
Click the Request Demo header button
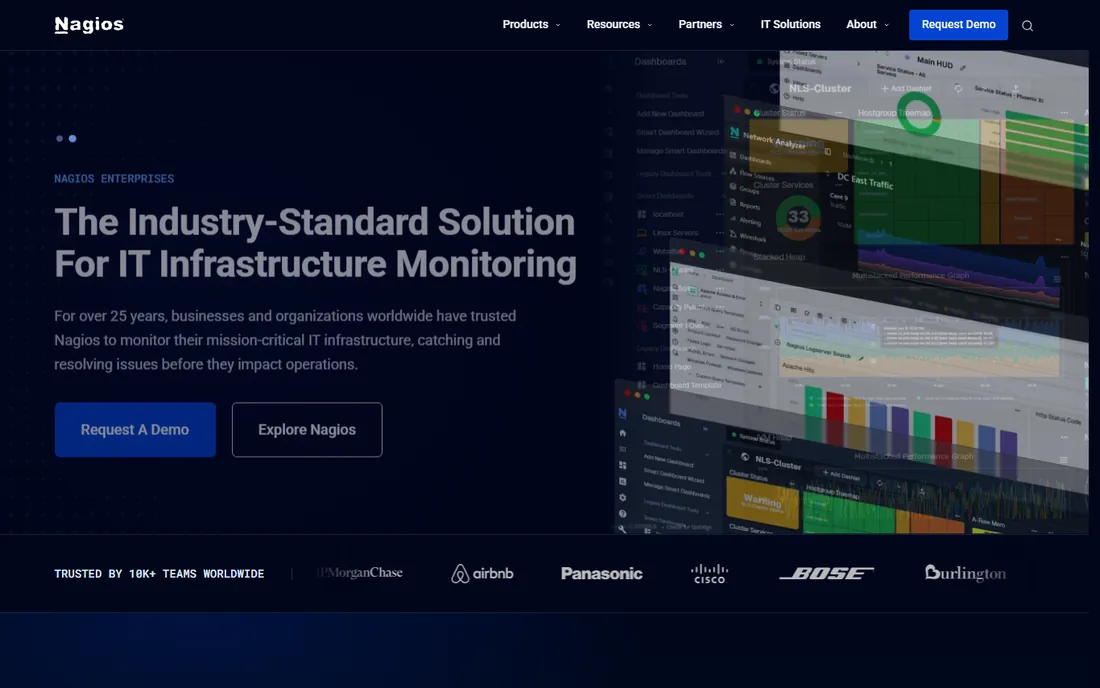click(x=958, y=25)
